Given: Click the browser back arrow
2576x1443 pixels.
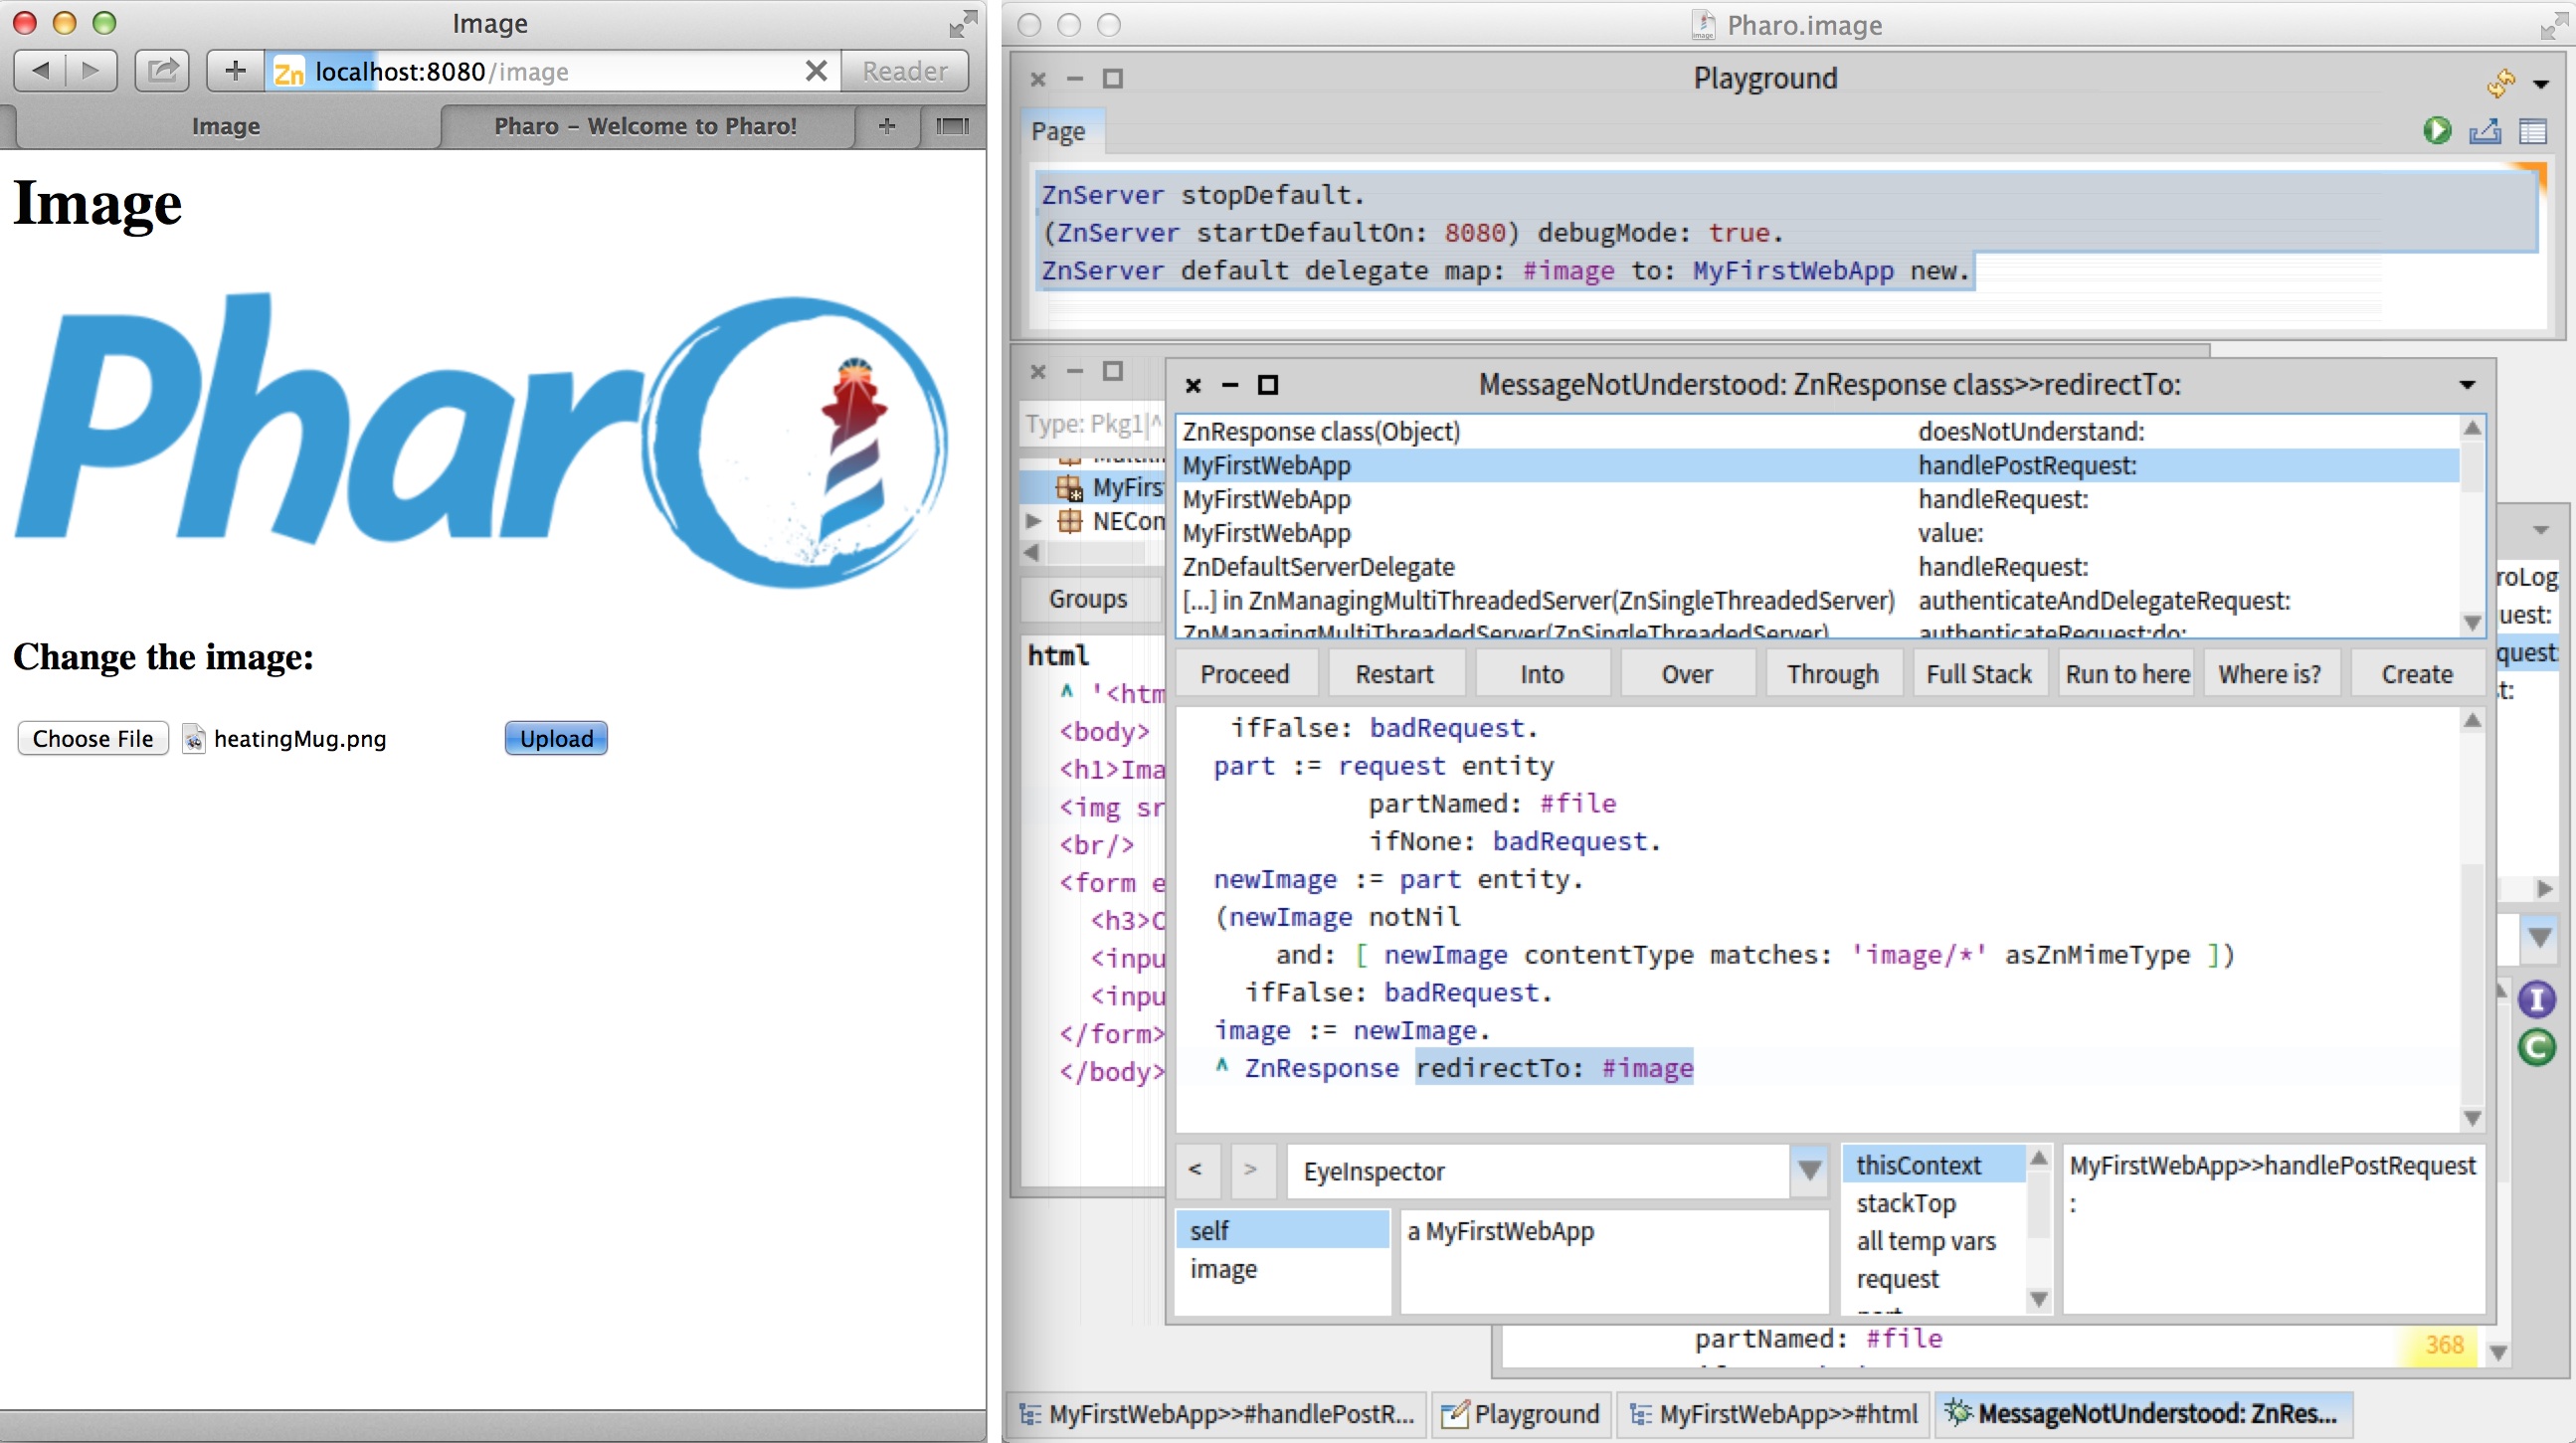Looking at the screenshot, I should click(x=41, y=71).
